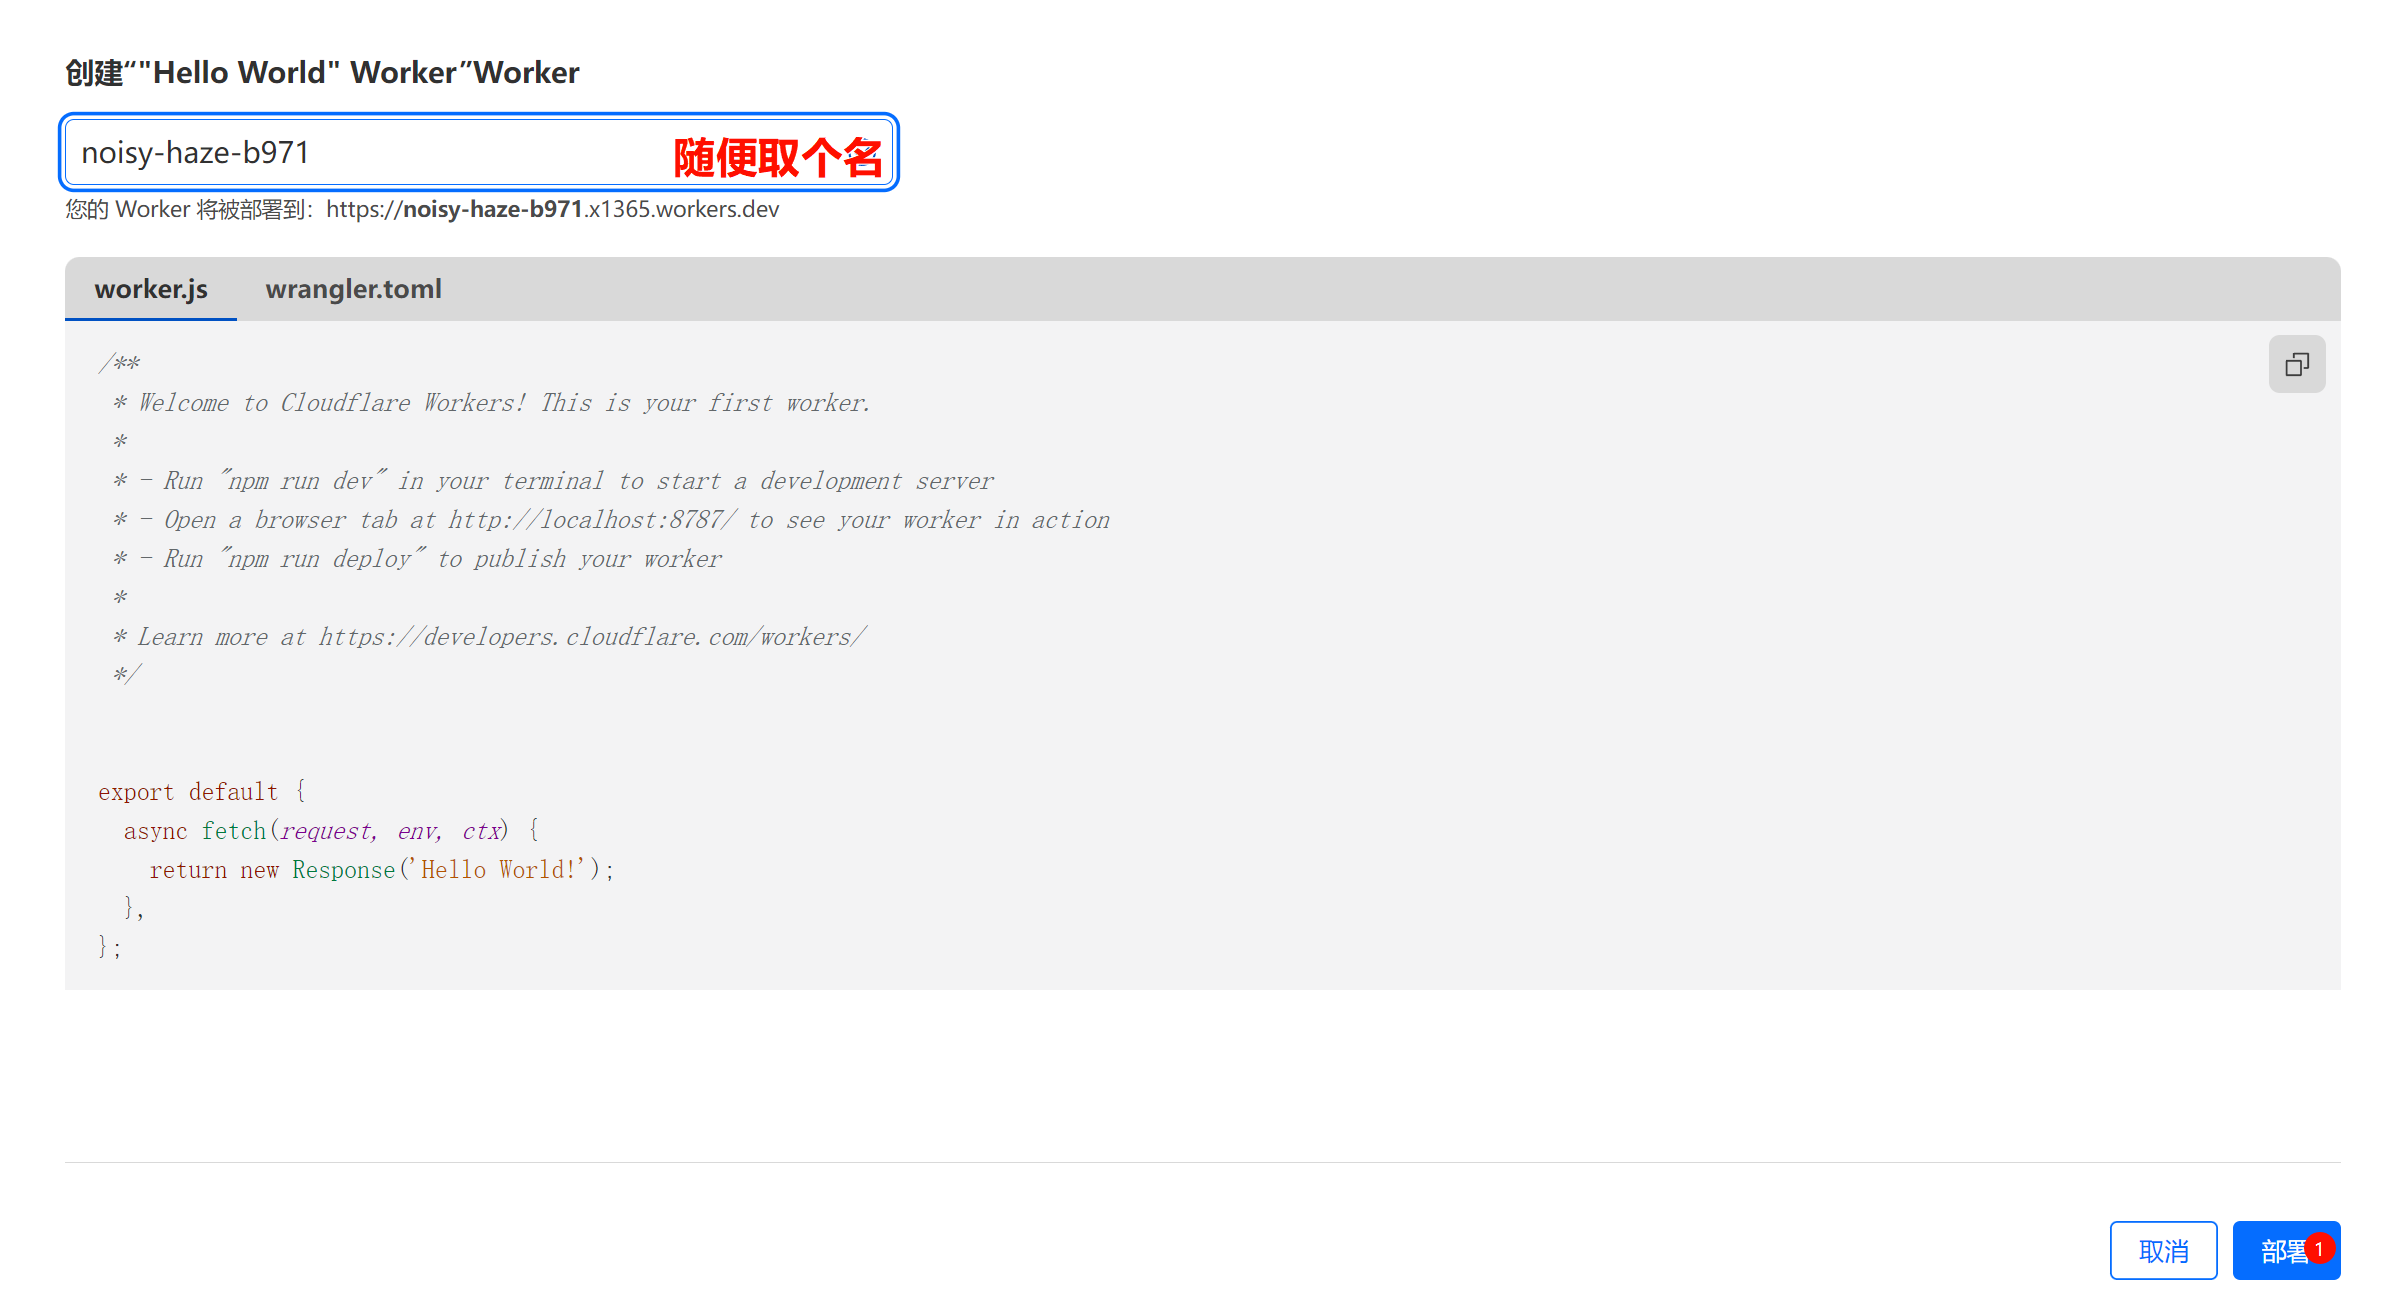The height and width of the screenshot is (1310, 2381).
Task: Select the 'npm run dev' comment line
Action: click(x=553, y=481)
